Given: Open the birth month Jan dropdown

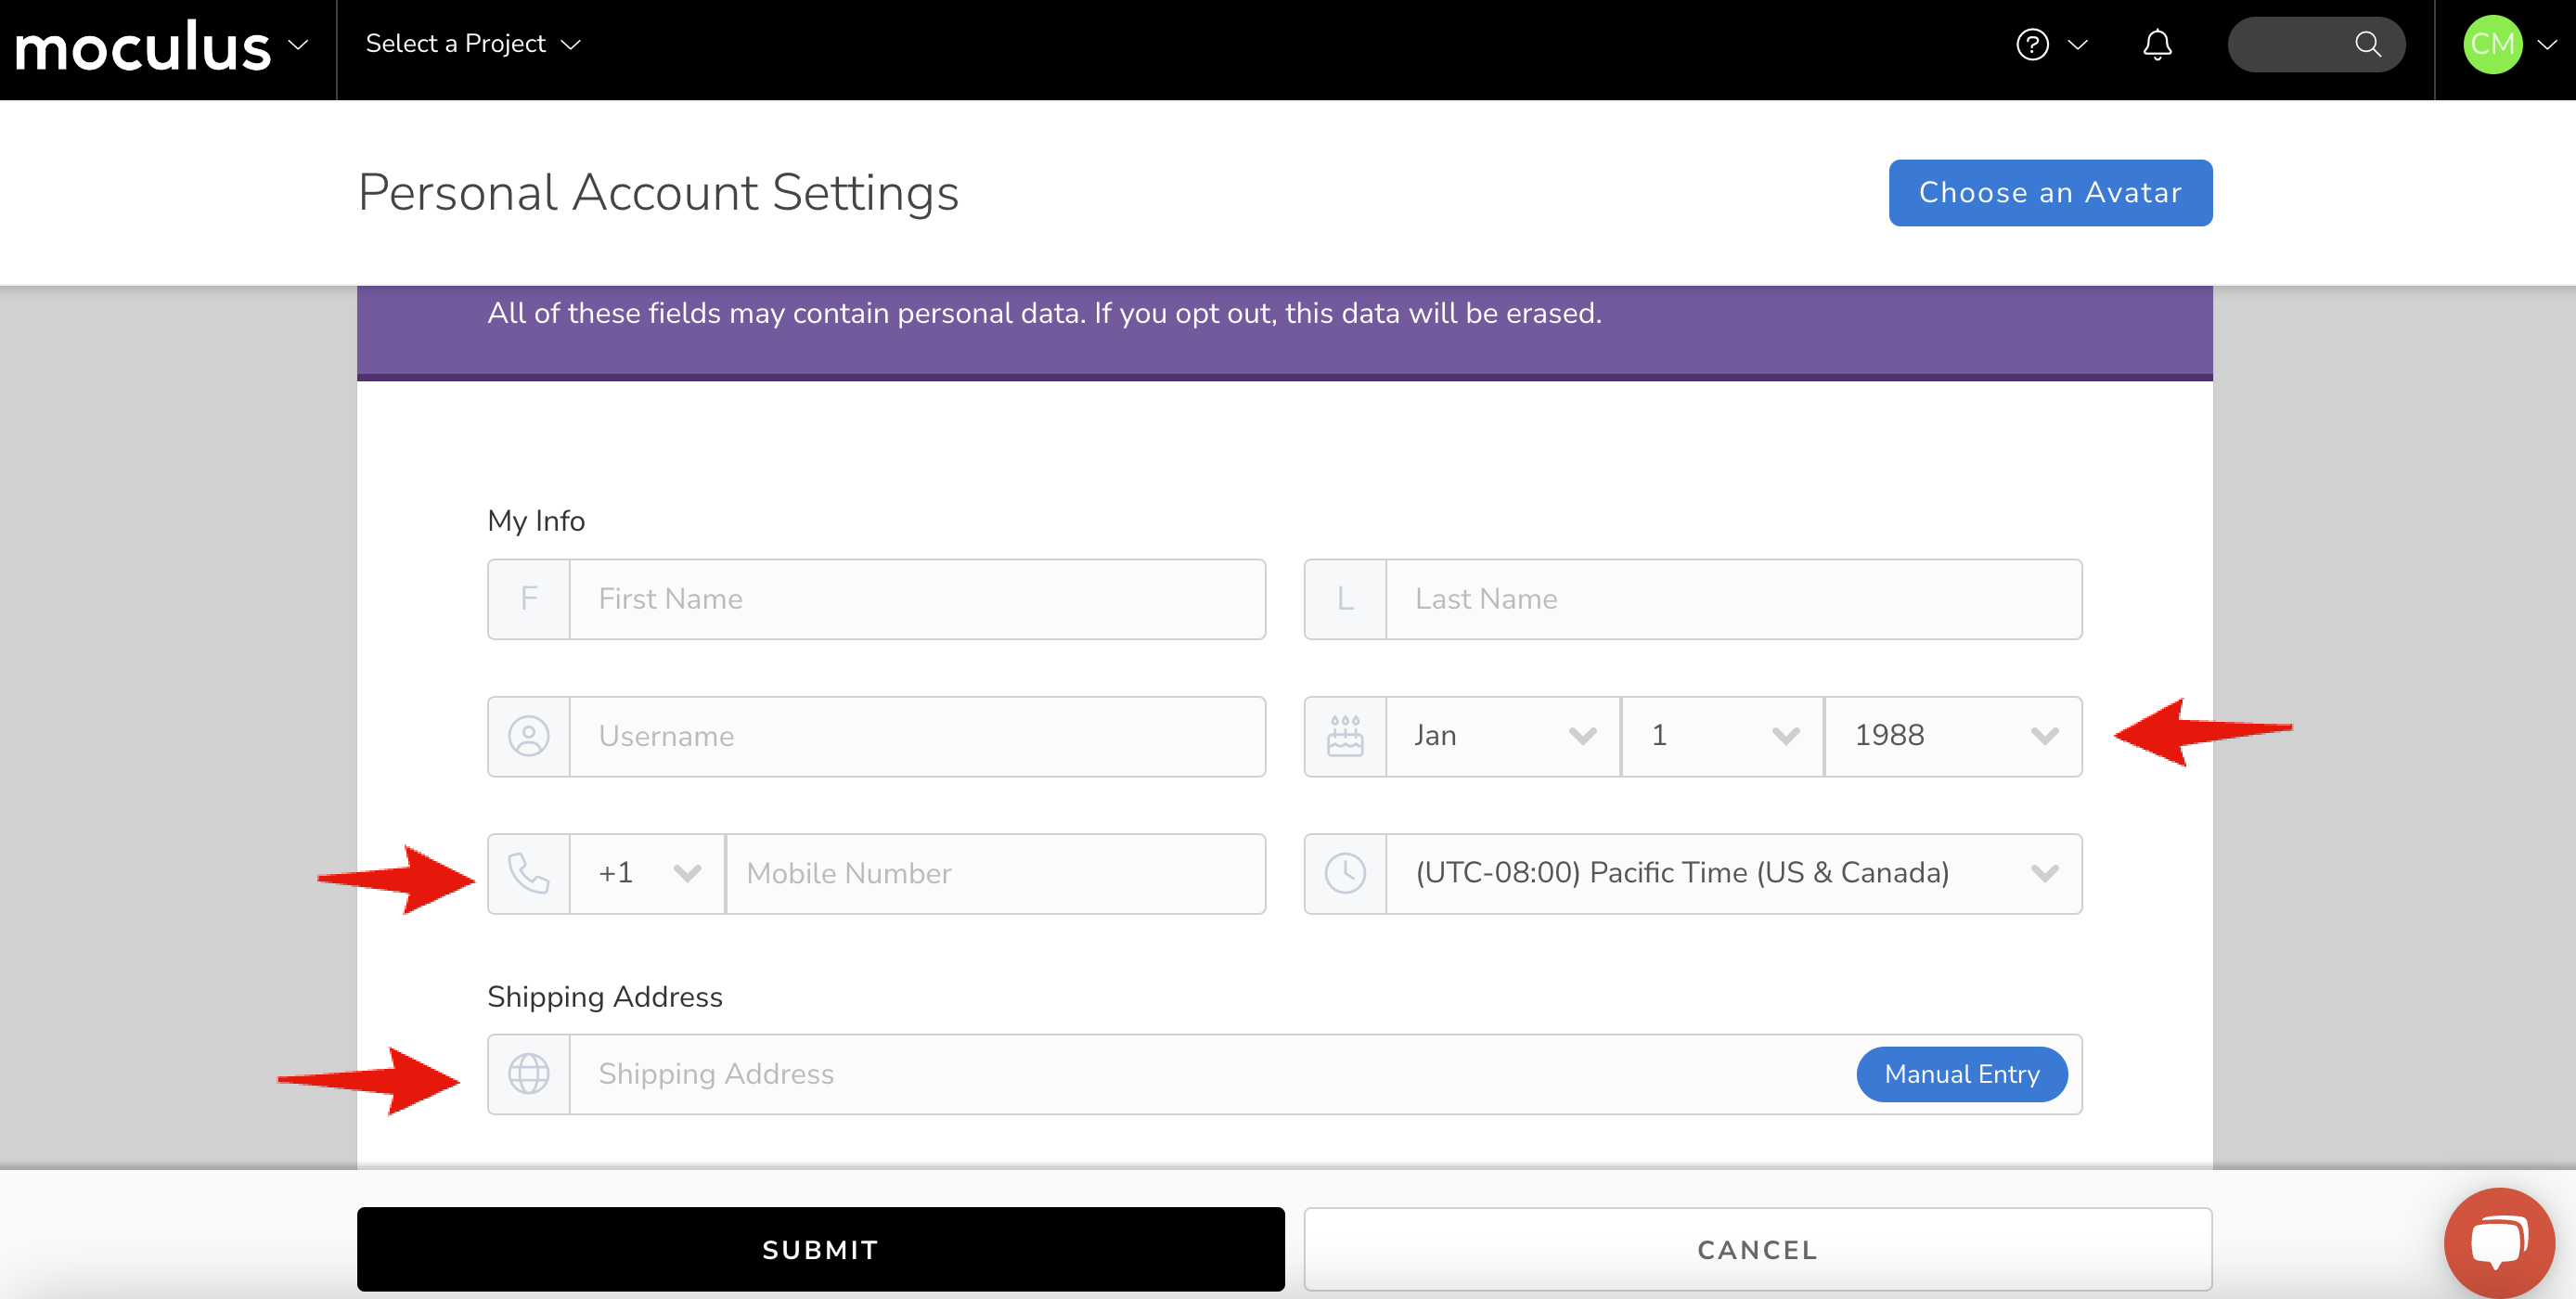Looking at the screenshot, I should point(1503,736).
